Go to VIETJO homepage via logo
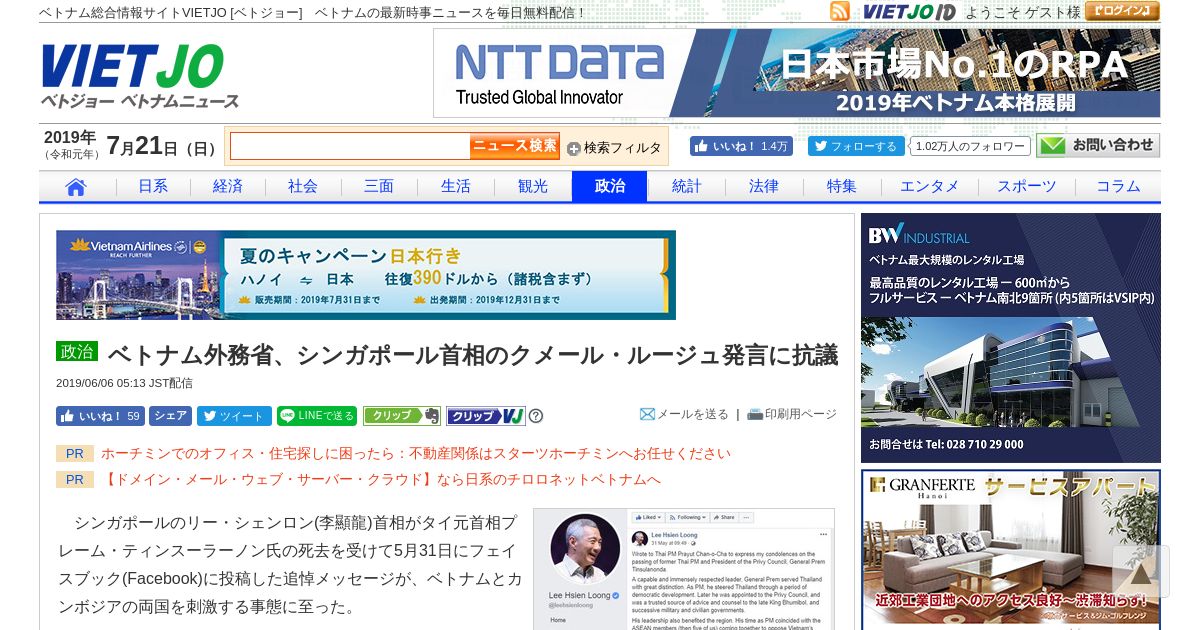Viewport: 1200px width, 630px height. coord(139,76)
